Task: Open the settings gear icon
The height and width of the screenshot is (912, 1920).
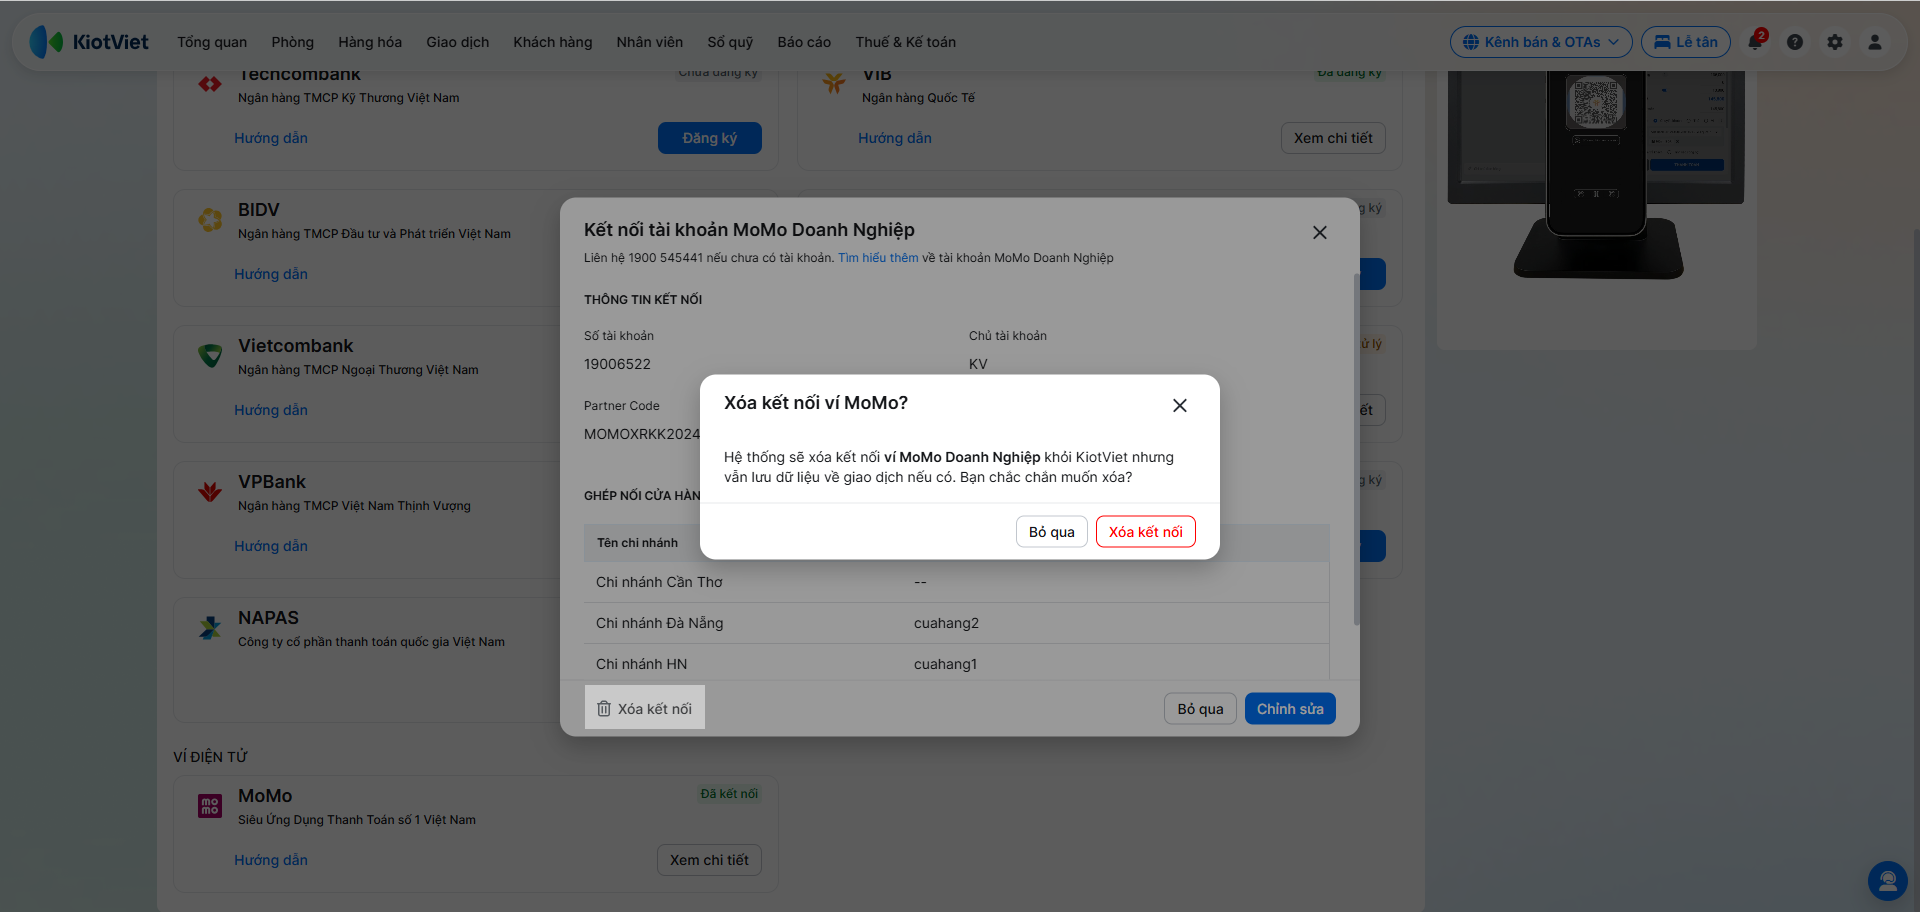Action: click(1835, 42)
